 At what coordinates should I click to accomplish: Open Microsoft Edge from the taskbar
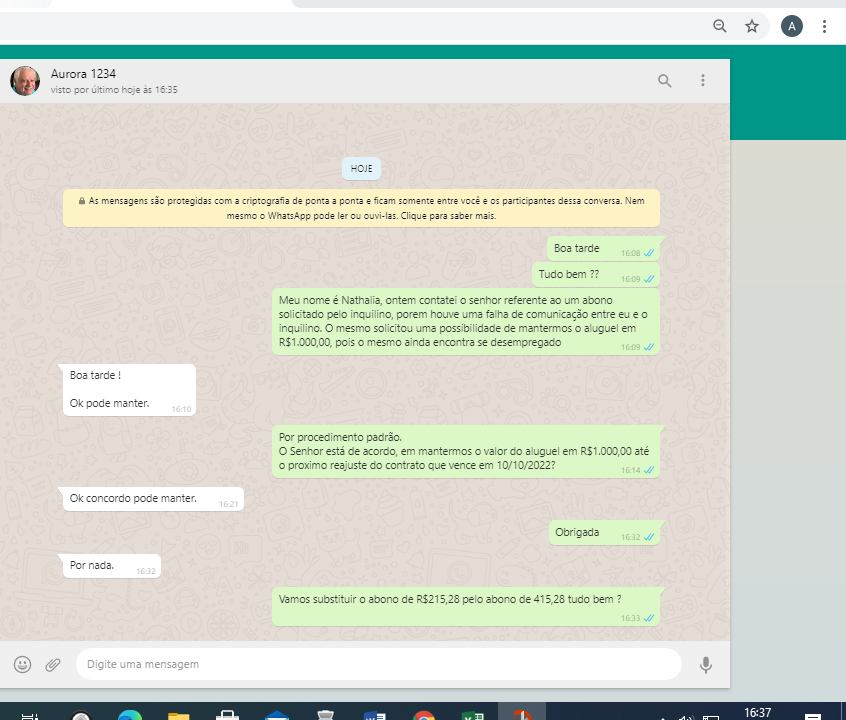tap(130, 715)
